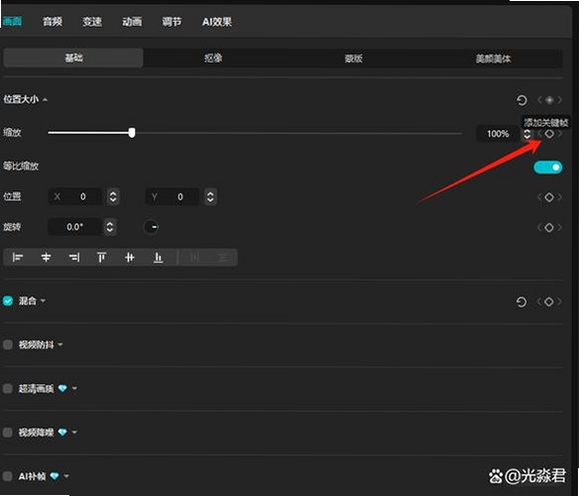
Task: Add keyframe on the 旋转 row
Action: pos(549,228)
